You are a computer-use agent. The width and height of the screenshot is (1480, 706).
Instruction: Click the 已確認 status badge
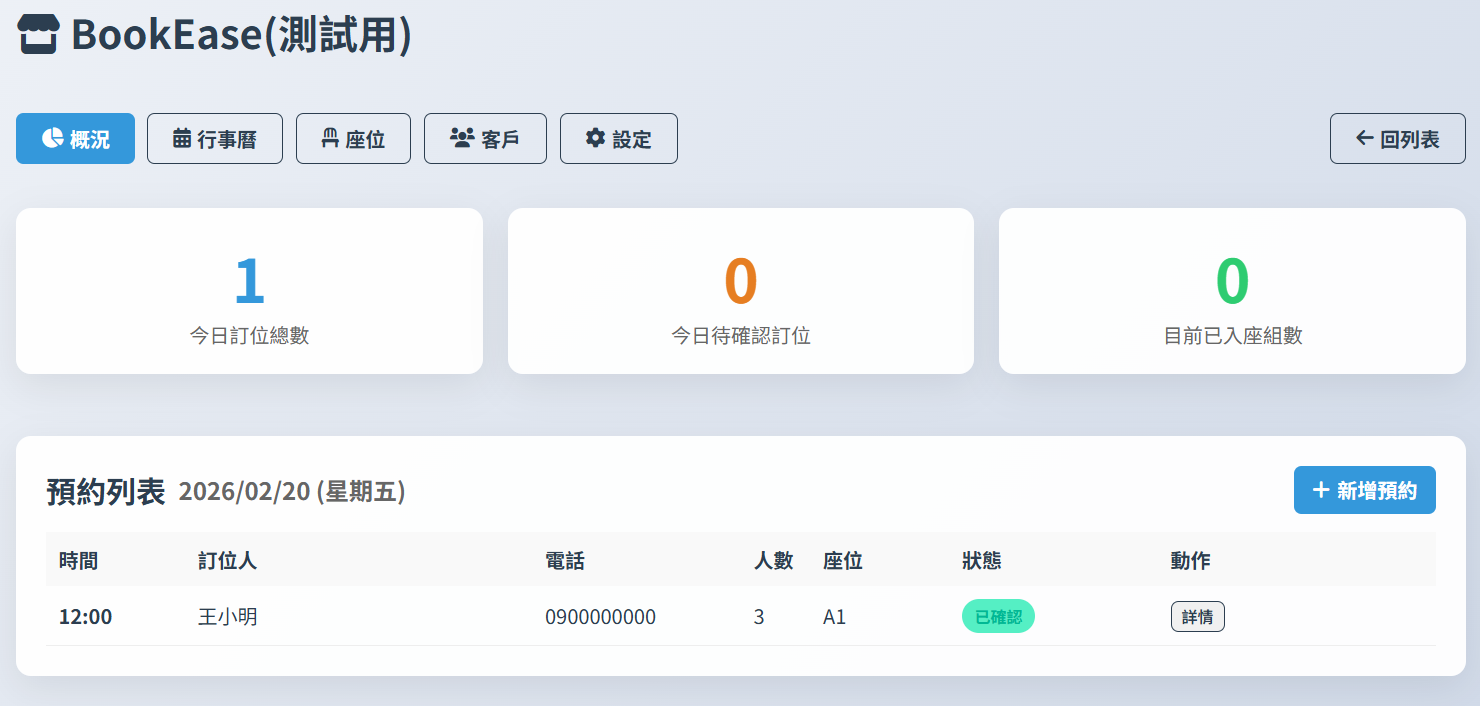(x=998, y=616)
